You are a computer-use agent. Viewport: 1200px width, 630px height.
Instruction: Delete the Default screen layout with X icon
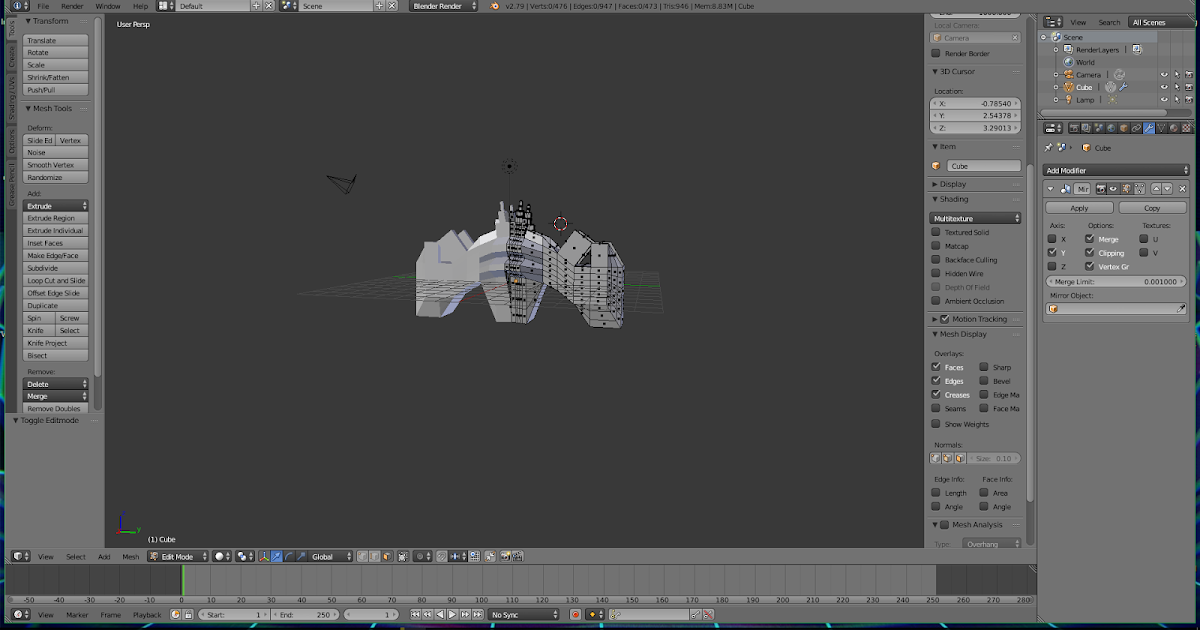tap(268, 6)
